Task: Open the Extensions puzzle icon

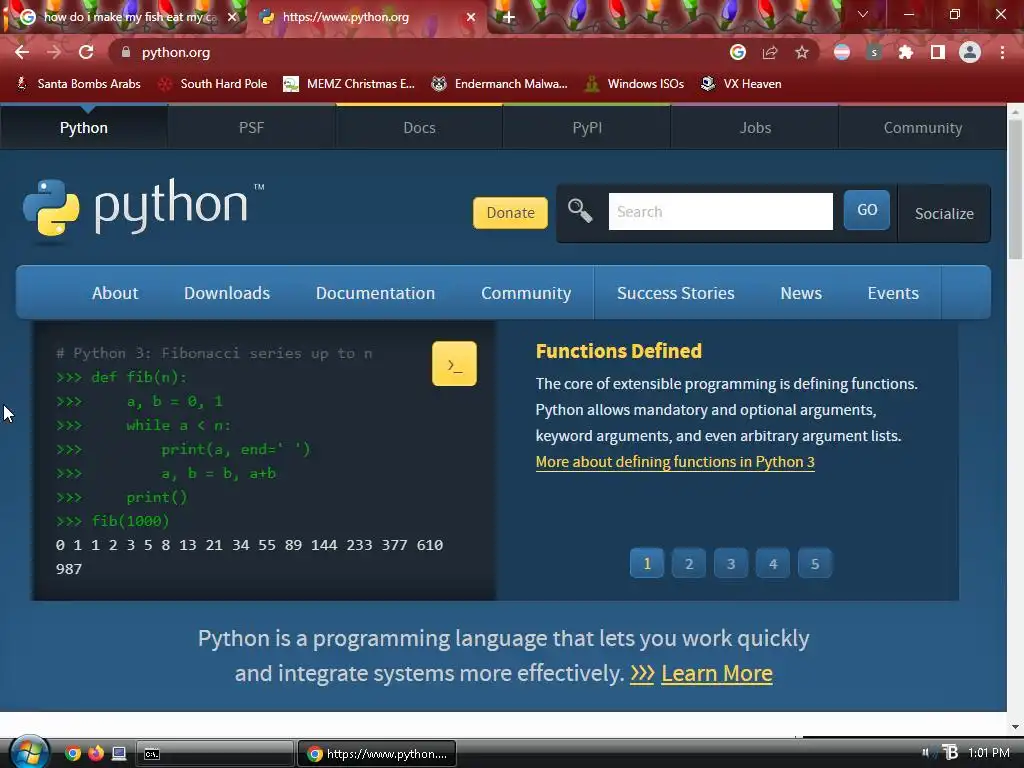Action: [x=906, y=52]
